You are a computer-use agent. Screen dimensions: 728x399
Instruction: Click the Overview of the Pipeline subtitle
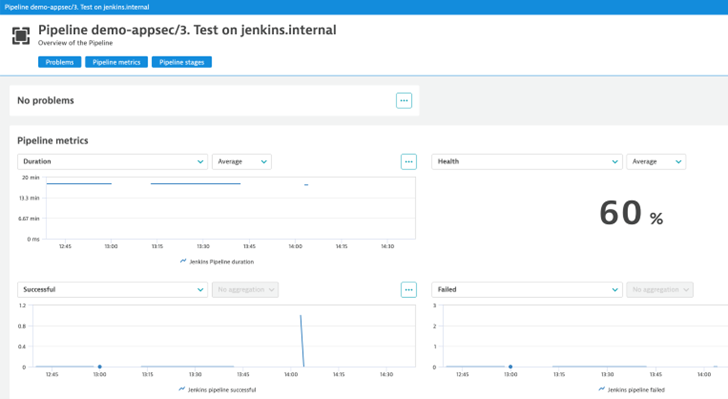(75, 43)
